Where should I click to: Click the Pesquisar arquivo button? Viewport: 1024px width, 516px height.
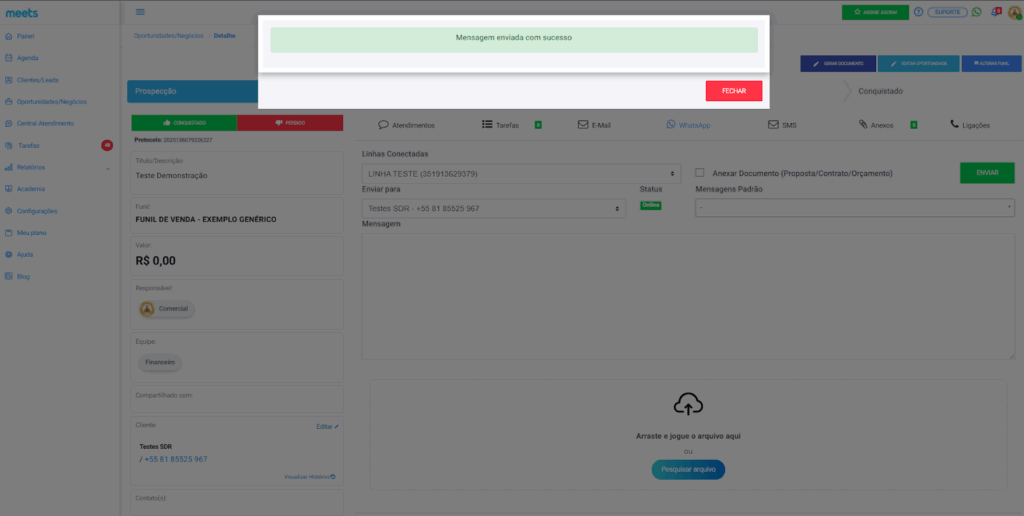[687, 469]
